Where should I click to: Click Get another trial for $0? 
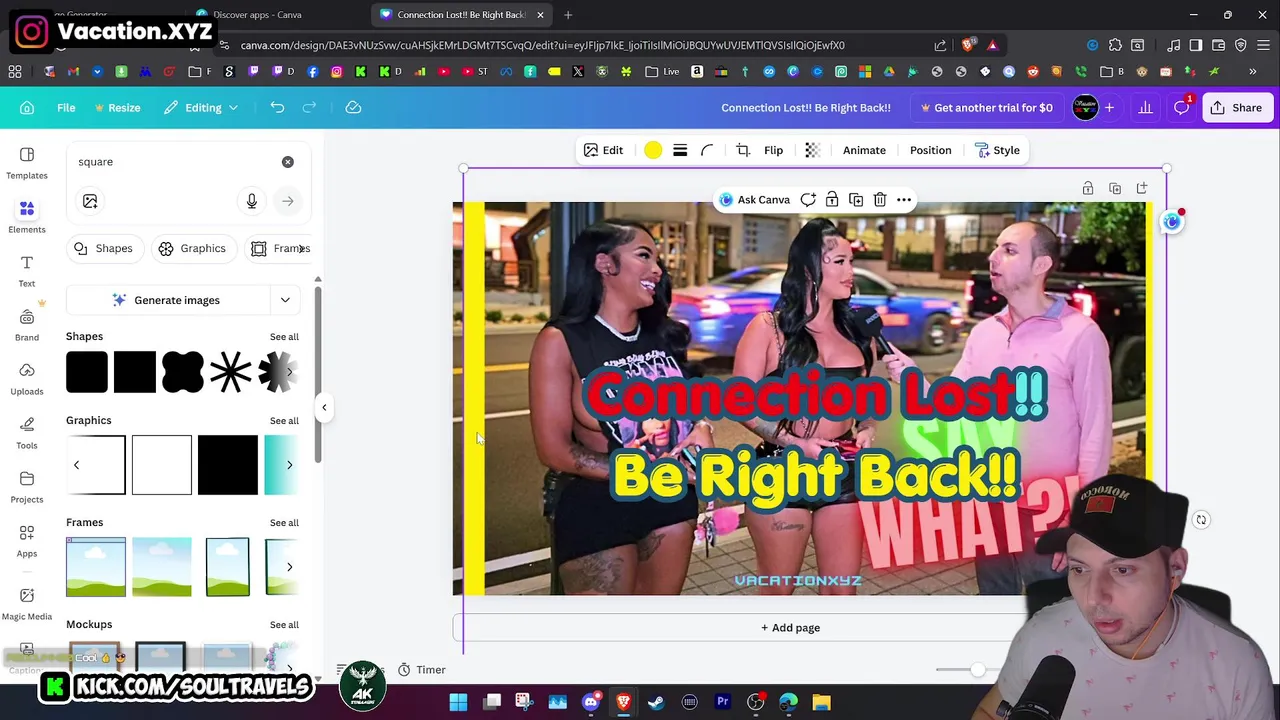click(986, 107)
